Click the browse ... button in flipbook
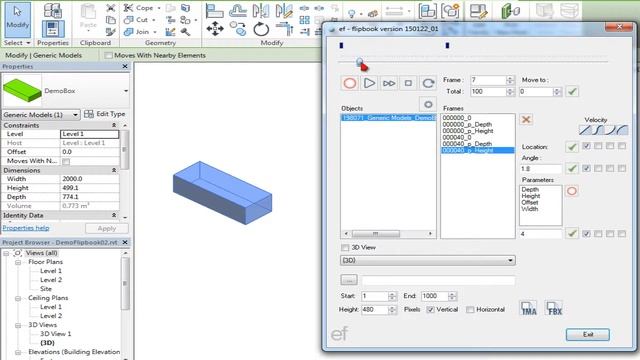Viewport: 640px width, 360px height. [x=349, y=280]
